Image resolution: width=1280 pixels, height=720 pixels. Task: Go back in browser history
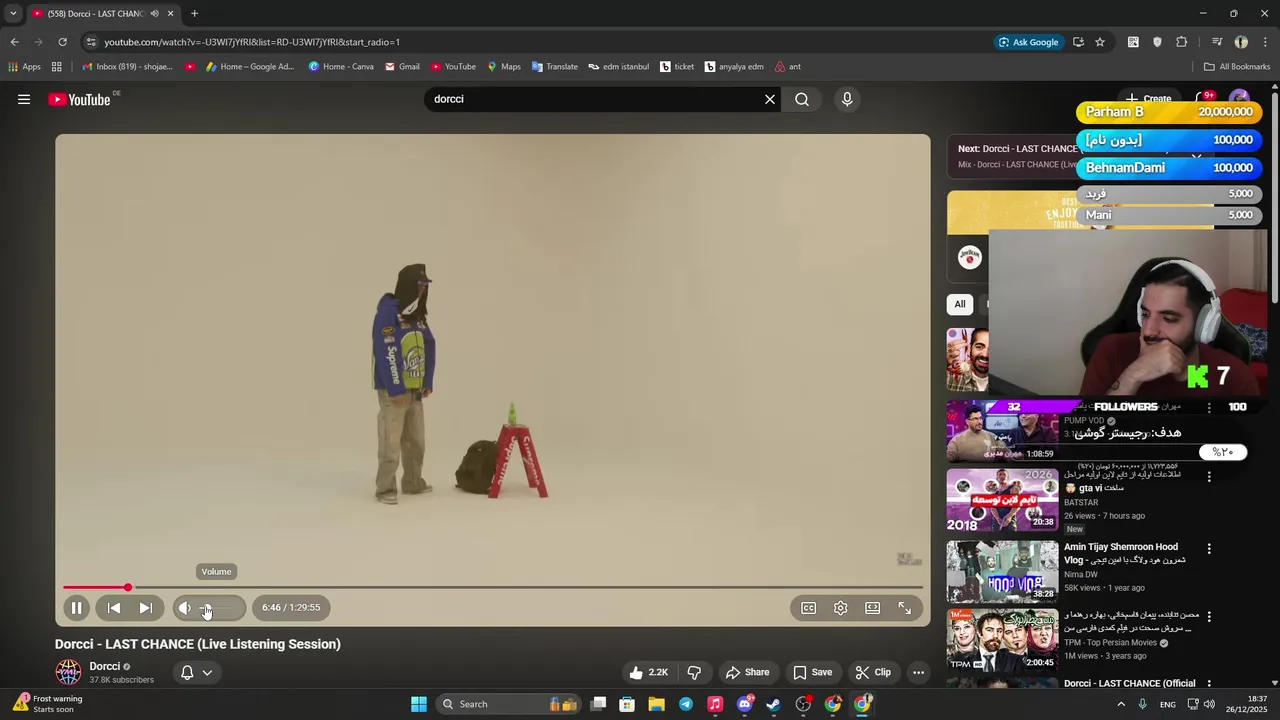point(14,42)
